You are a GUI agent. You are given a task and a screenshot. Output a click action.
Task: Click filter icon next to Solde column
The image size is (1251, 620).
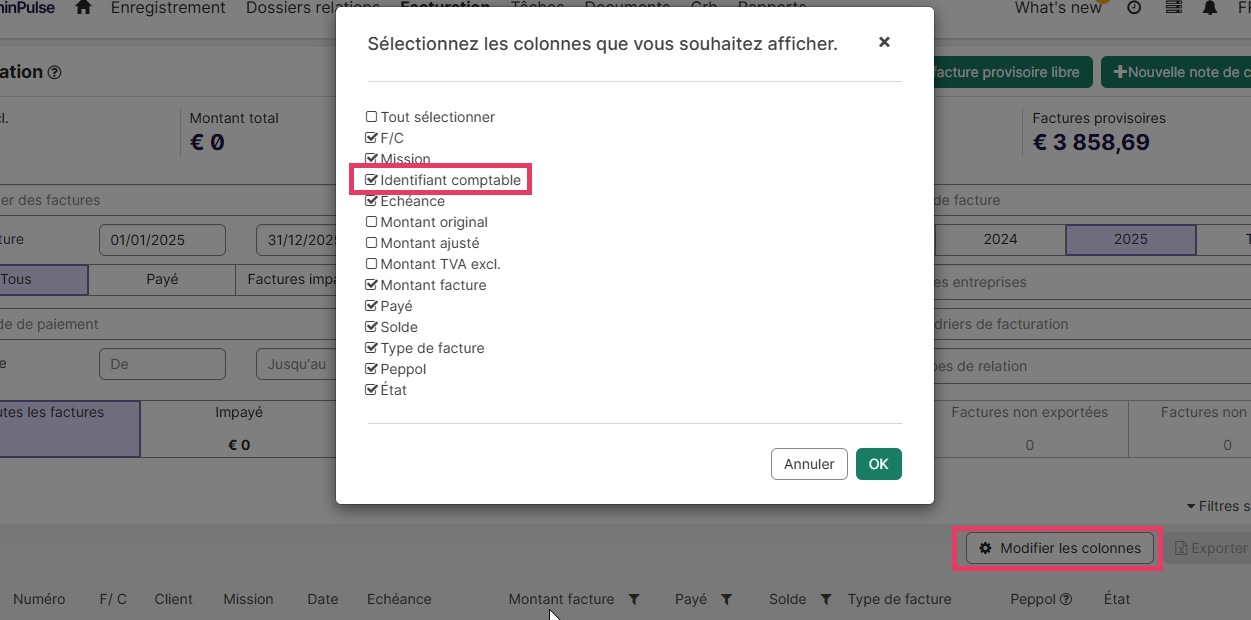point(826,600)
